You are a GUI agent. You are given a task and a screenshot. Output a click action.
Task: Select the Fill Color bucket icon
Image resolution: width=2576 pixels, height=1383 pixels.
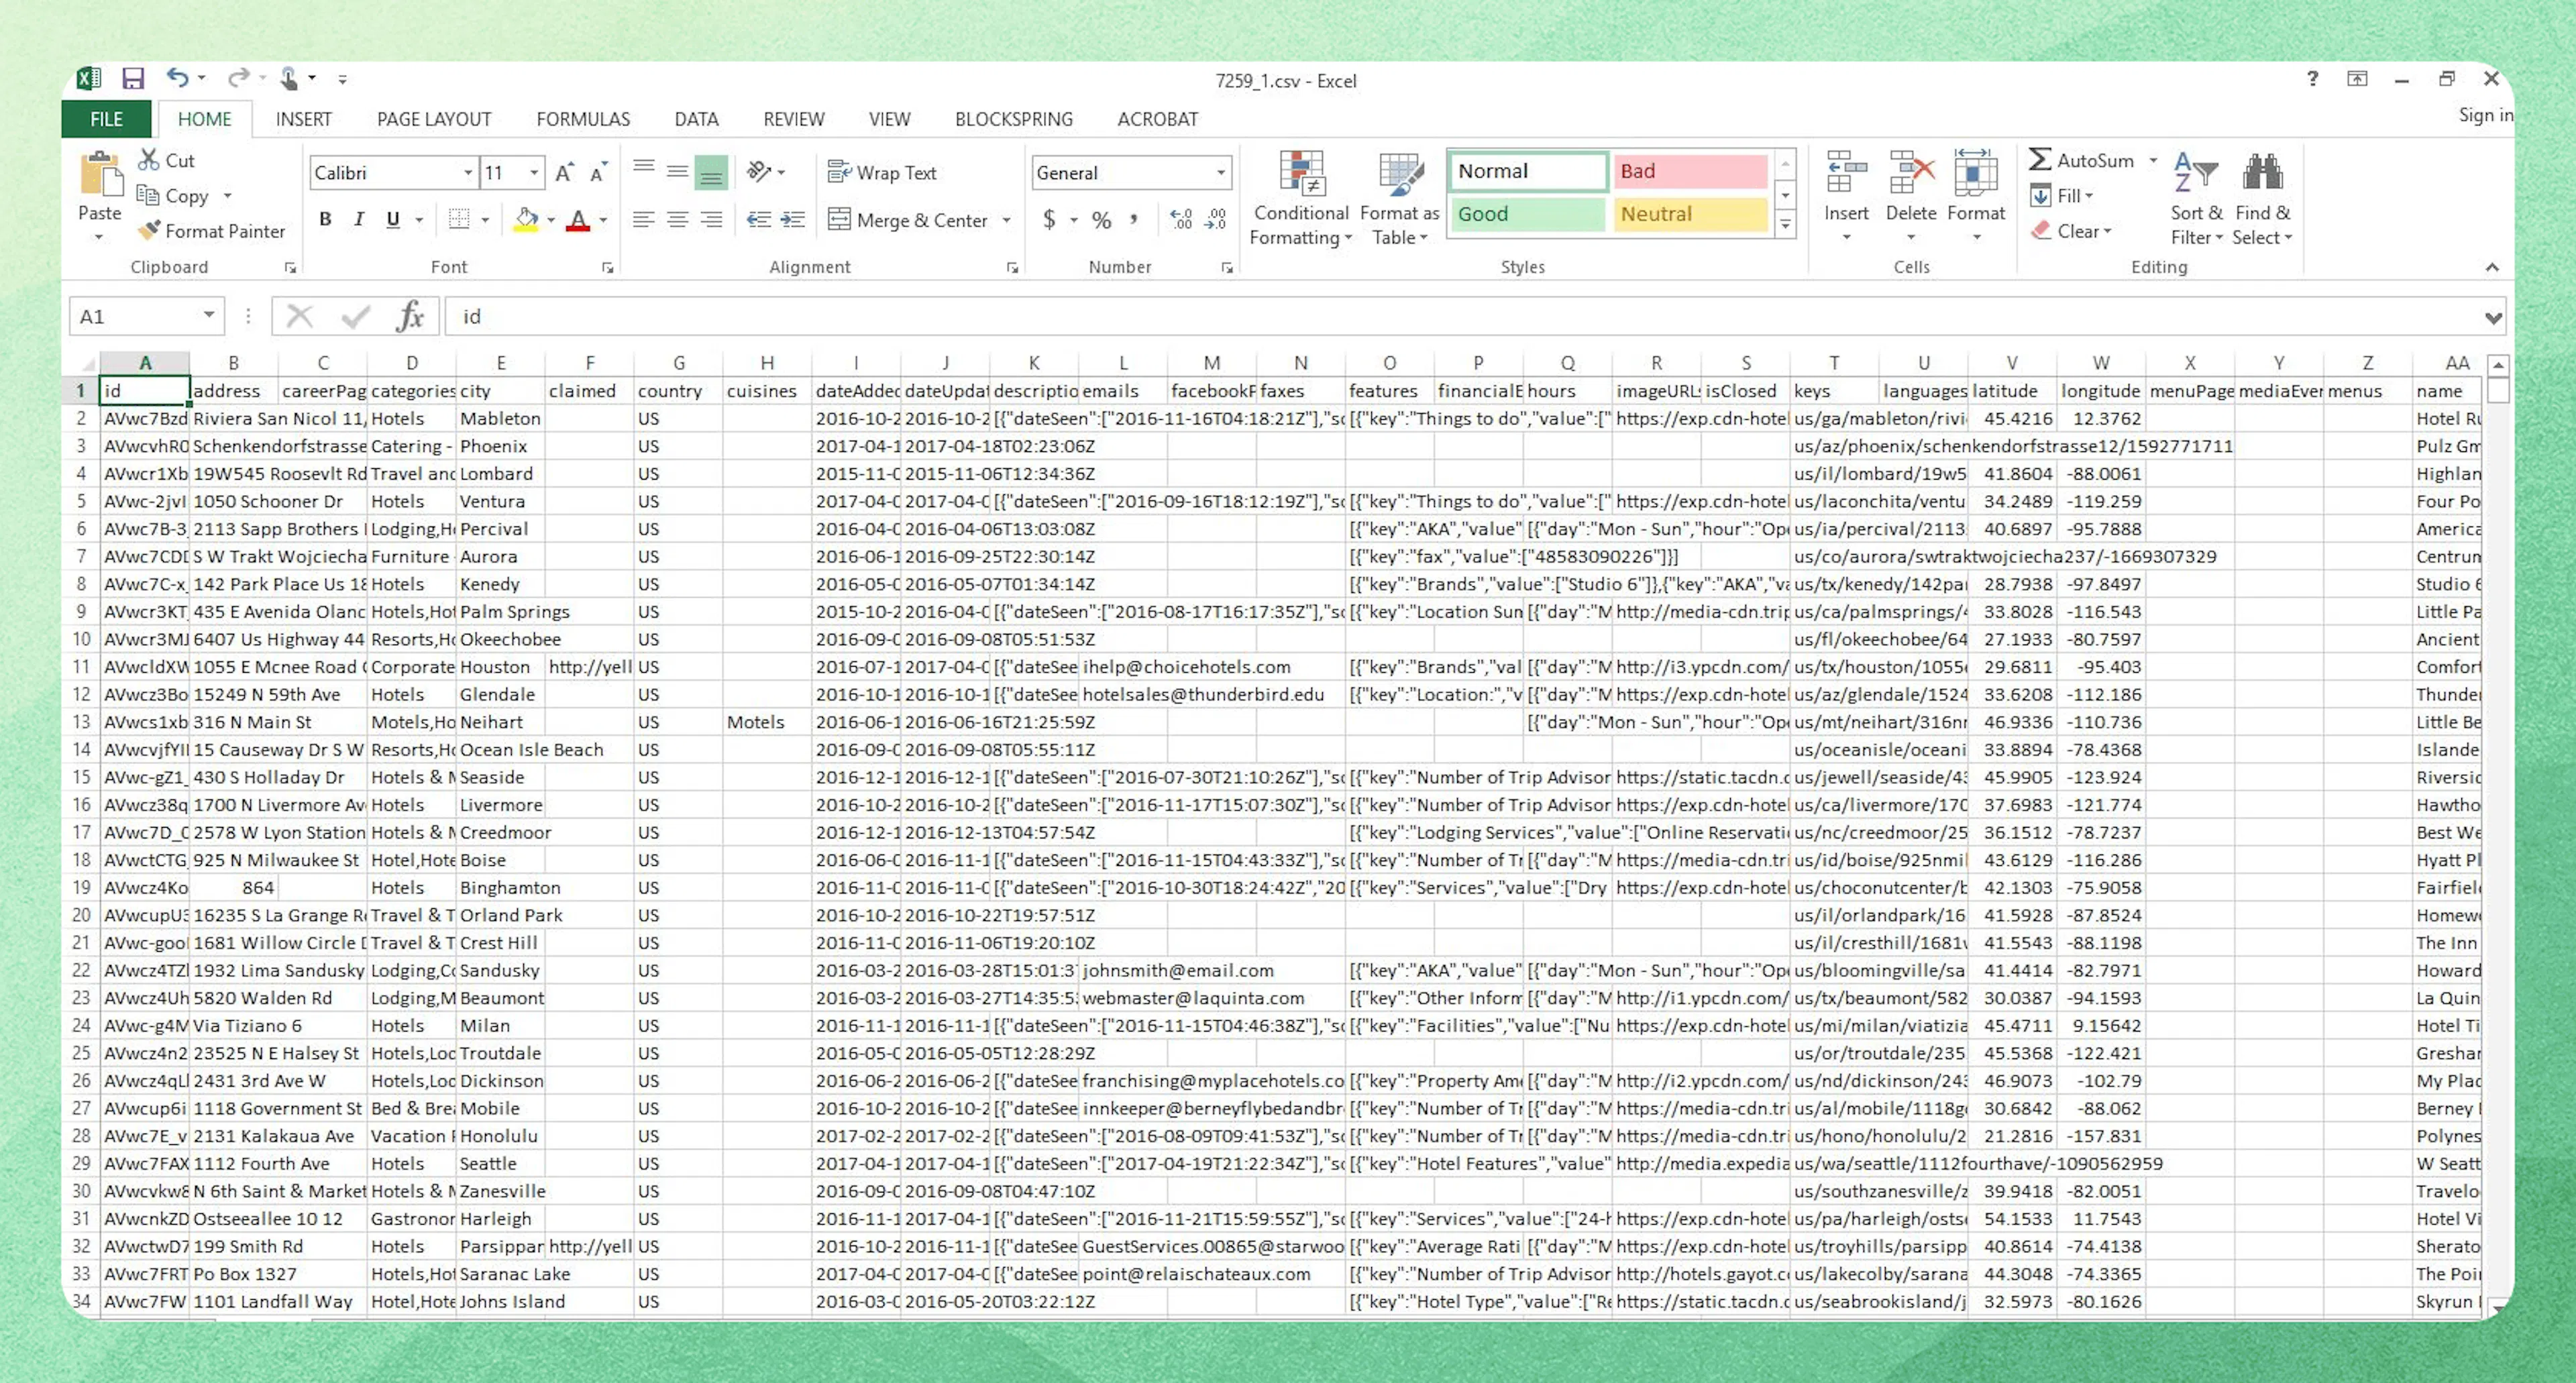click(527, 220)
